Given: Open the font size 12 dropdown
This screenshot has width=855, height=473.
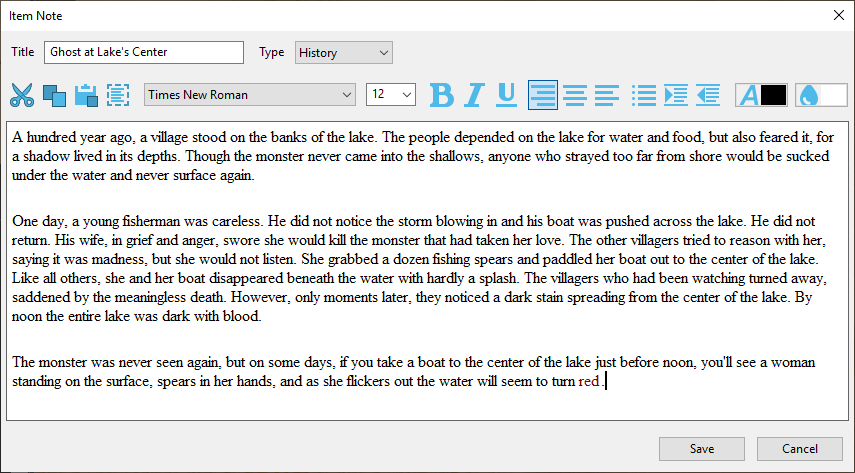Looking at the screenshot, I should point(391,95).
